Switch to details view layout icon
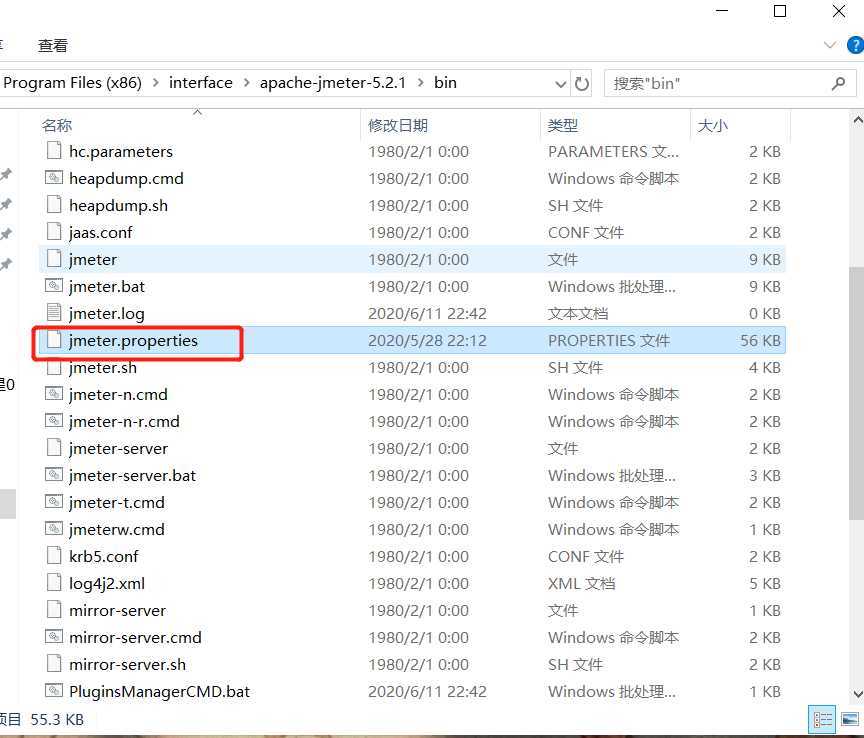This screenshot has height=738, width=864. [x=823, y=720]
